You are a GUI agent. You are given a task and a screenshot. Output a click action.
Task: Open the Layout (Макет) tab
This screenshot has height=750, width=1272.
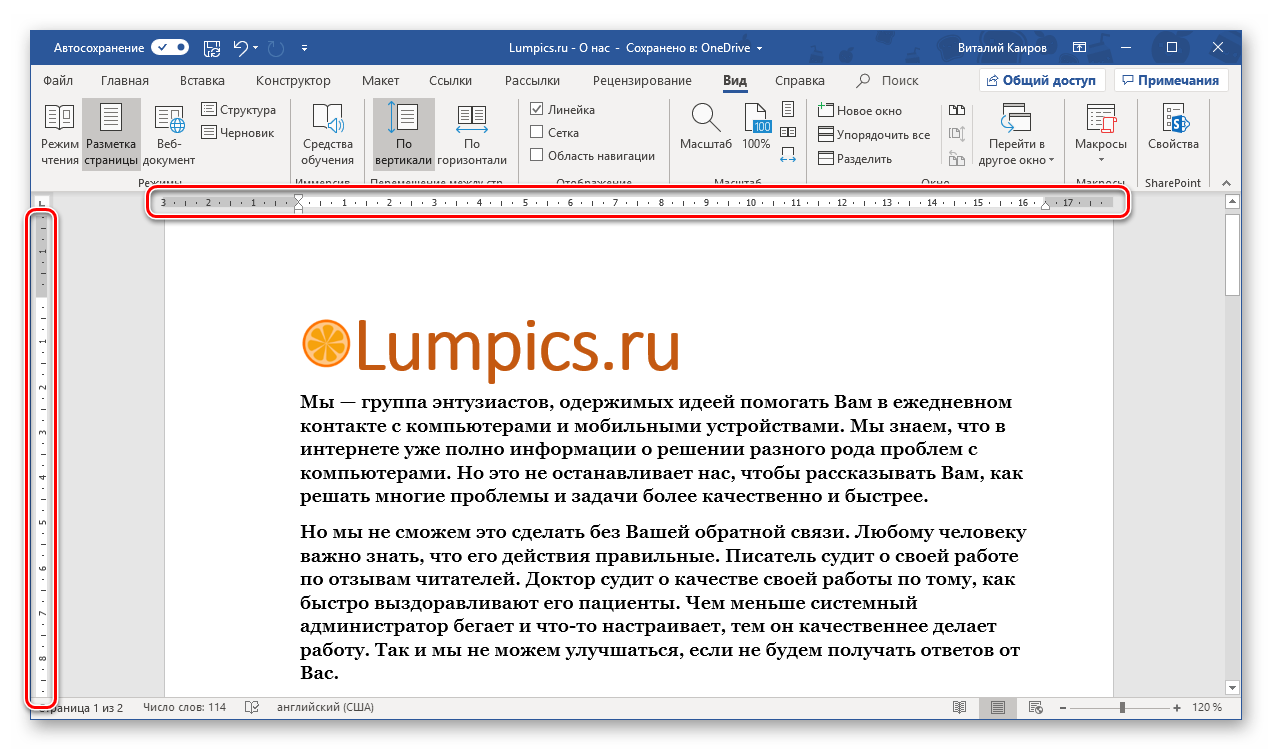(381, 81)
